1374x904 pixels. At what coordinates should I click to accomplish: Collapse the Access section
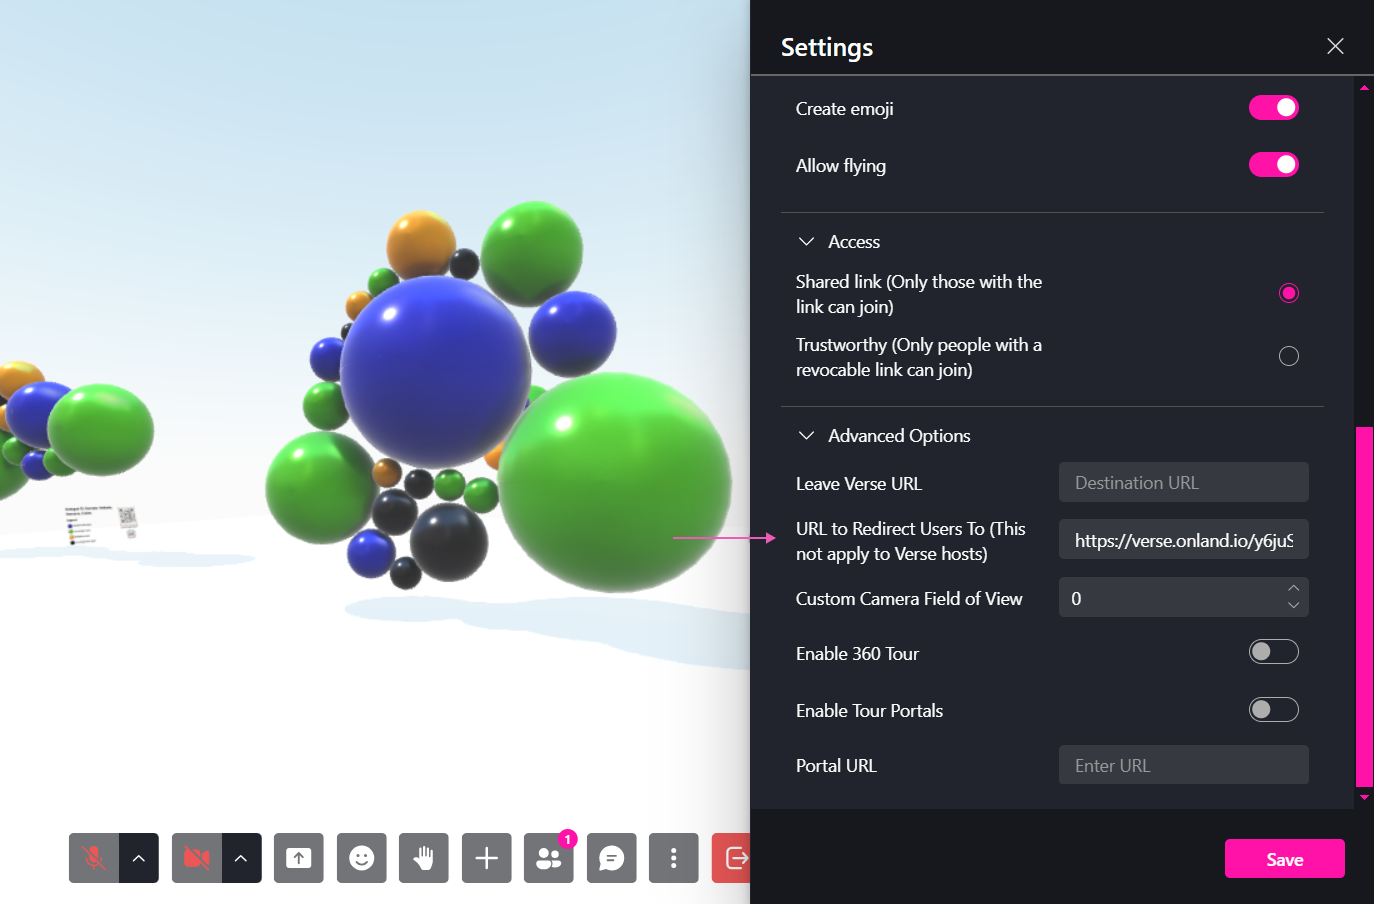click(x=807, y=241)
